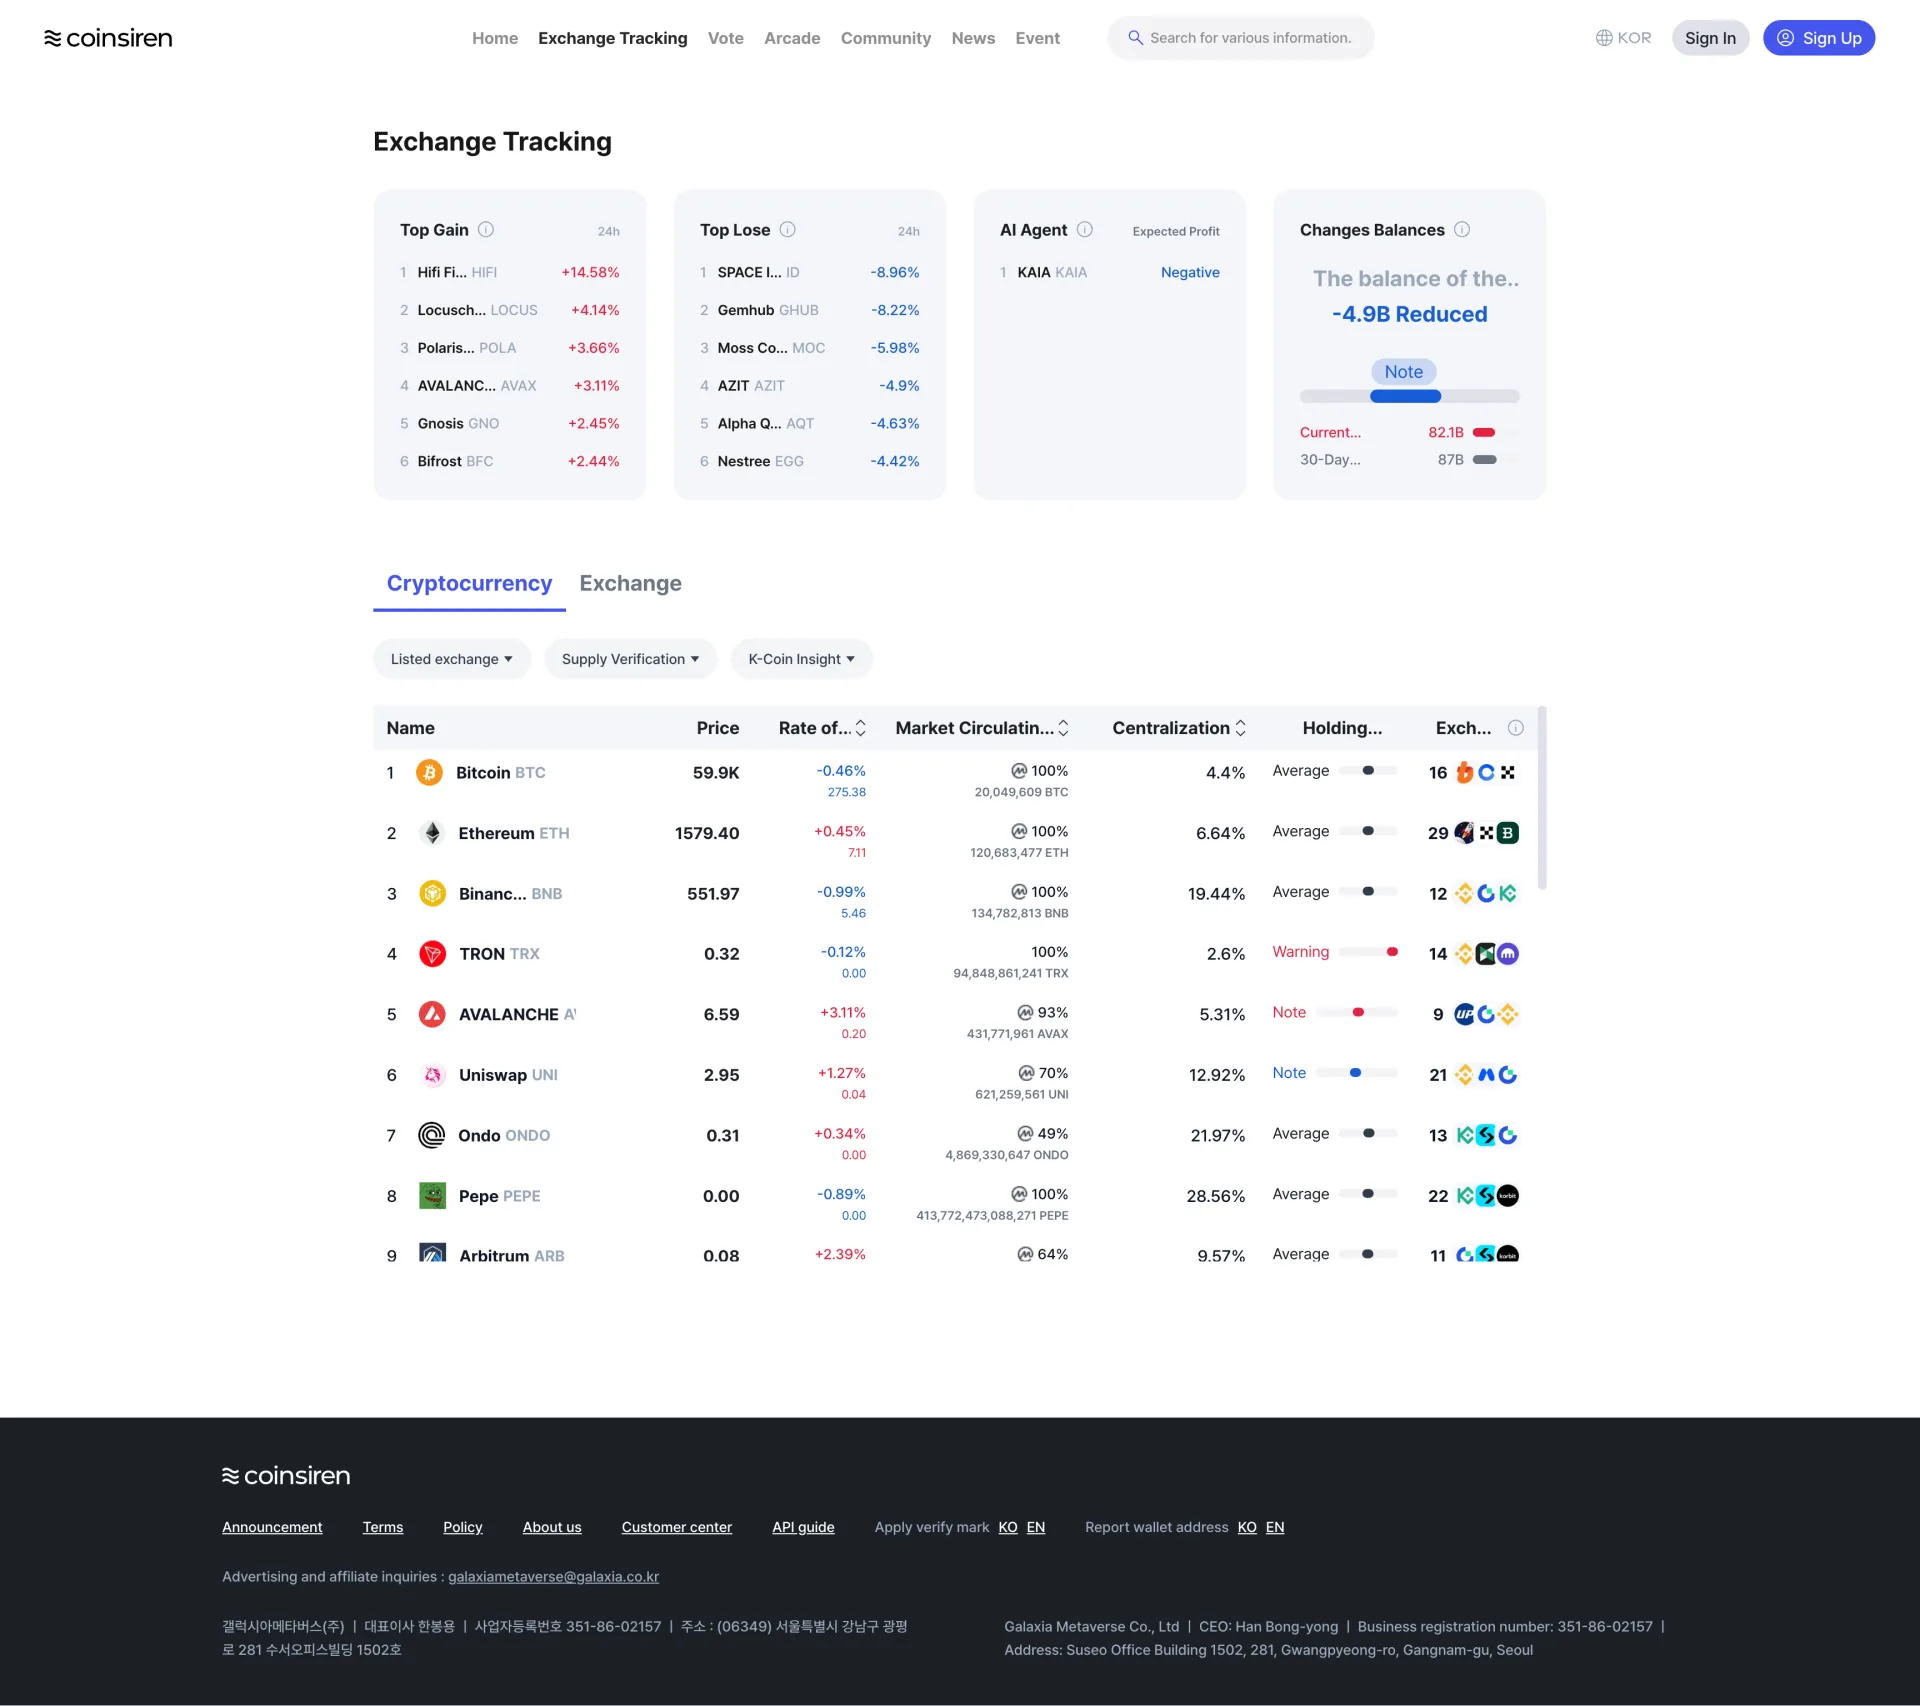Open the Supply Verification dropdown

[630, 659]
